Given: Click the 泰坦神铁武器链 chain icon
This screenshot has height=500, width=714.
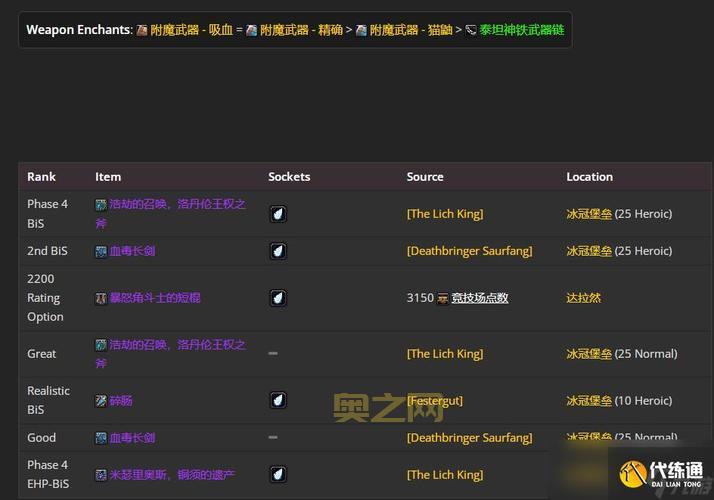Looking at the screenshot, I should tap(471, 30).
